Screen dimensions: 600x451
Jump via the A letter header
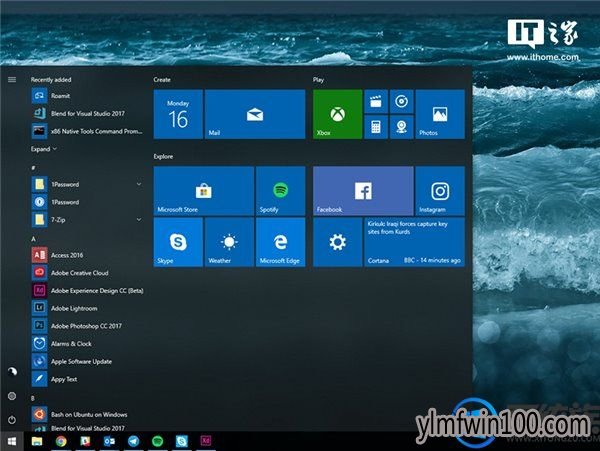[x=33, y=239]
